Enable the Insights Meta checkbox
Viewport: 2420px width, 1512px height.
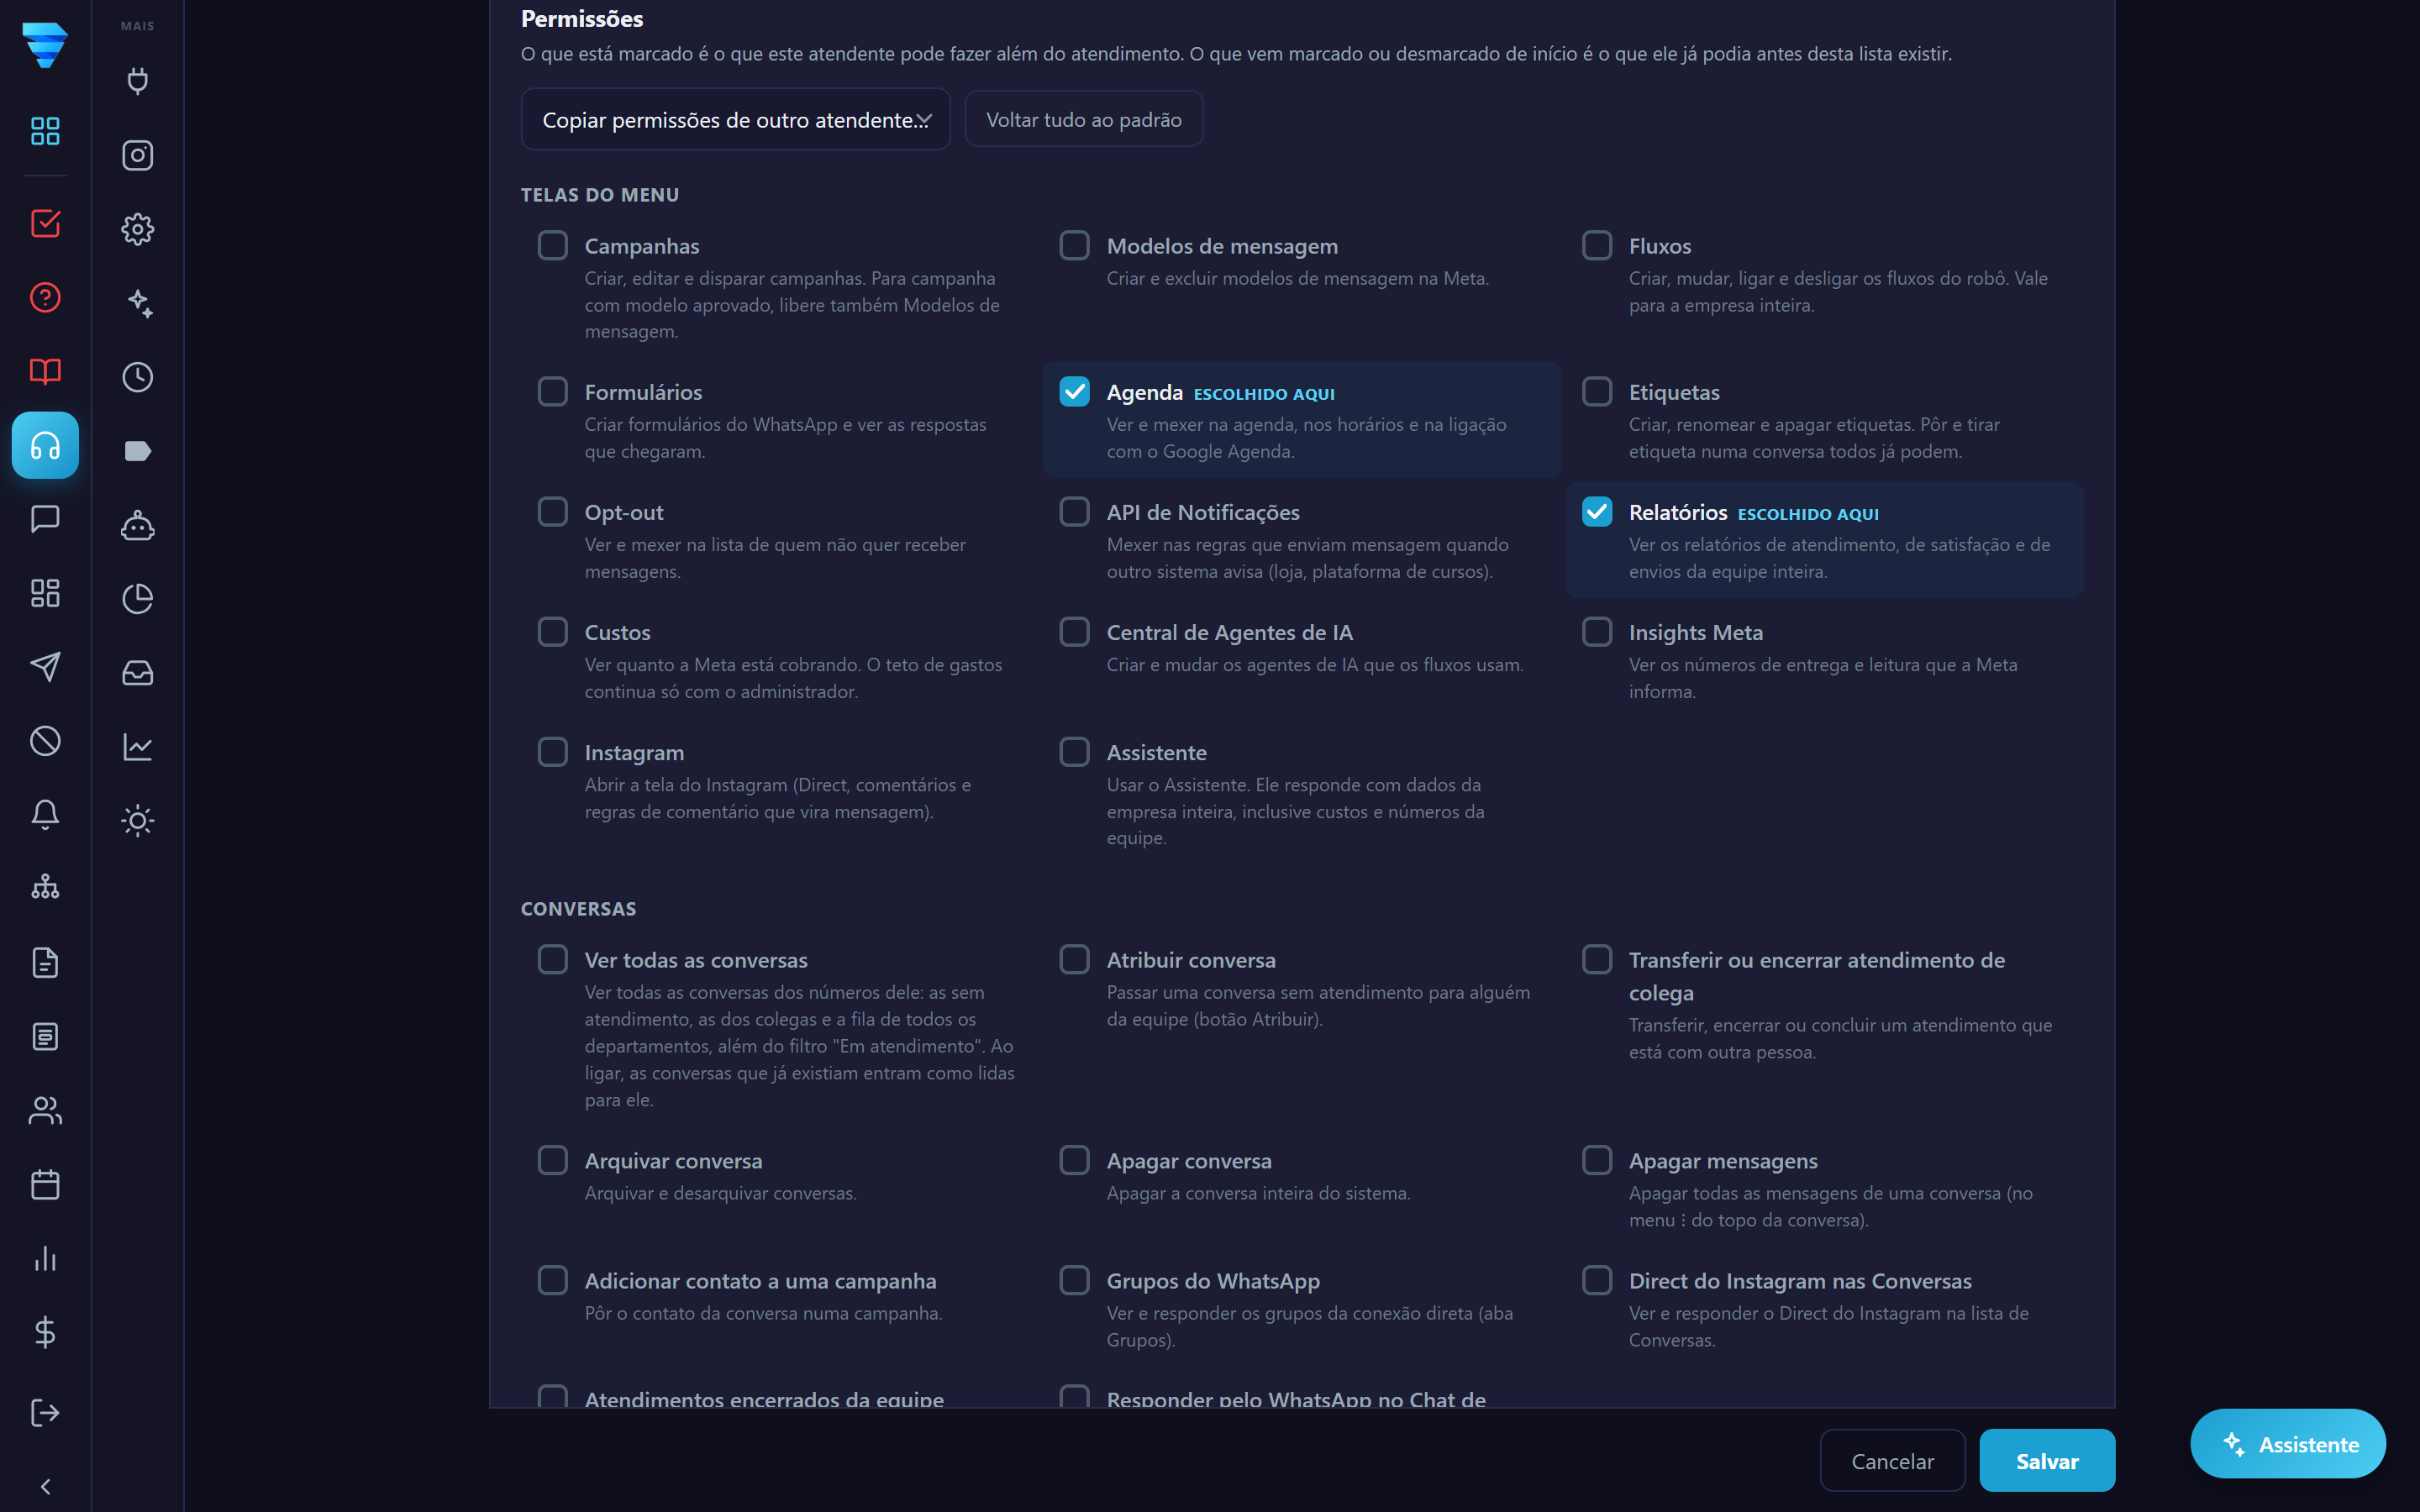pos(1597,631)
